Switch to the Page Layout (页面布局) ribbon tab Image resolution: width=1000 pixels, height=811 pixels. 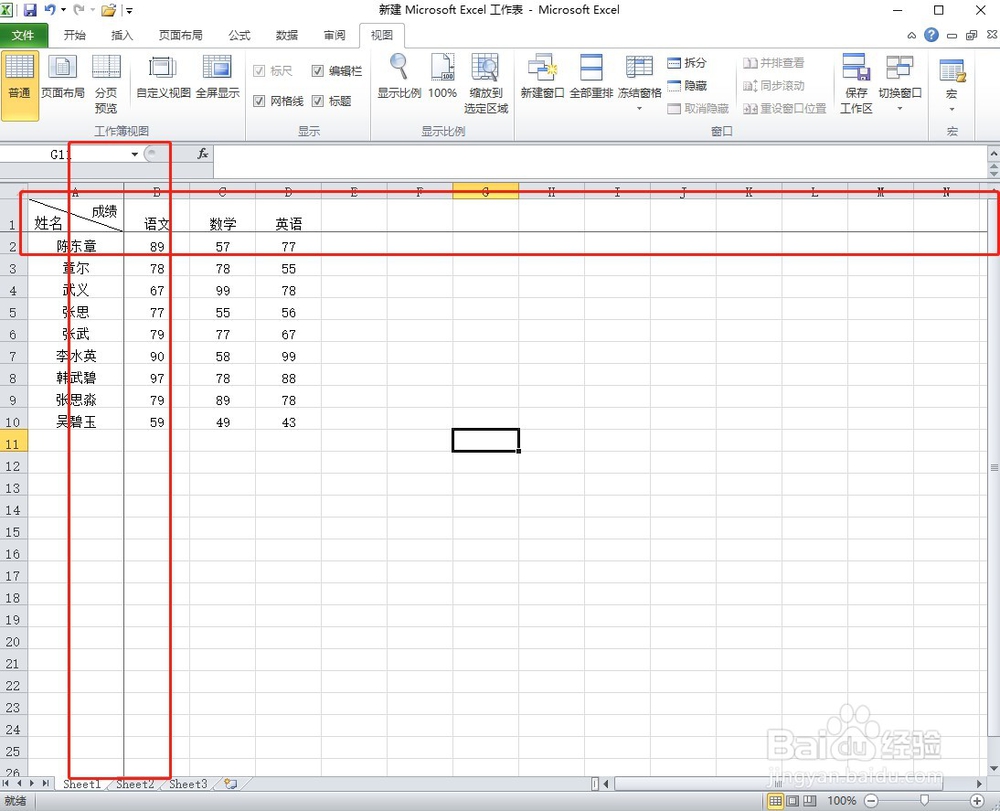(x=180, y=35)
